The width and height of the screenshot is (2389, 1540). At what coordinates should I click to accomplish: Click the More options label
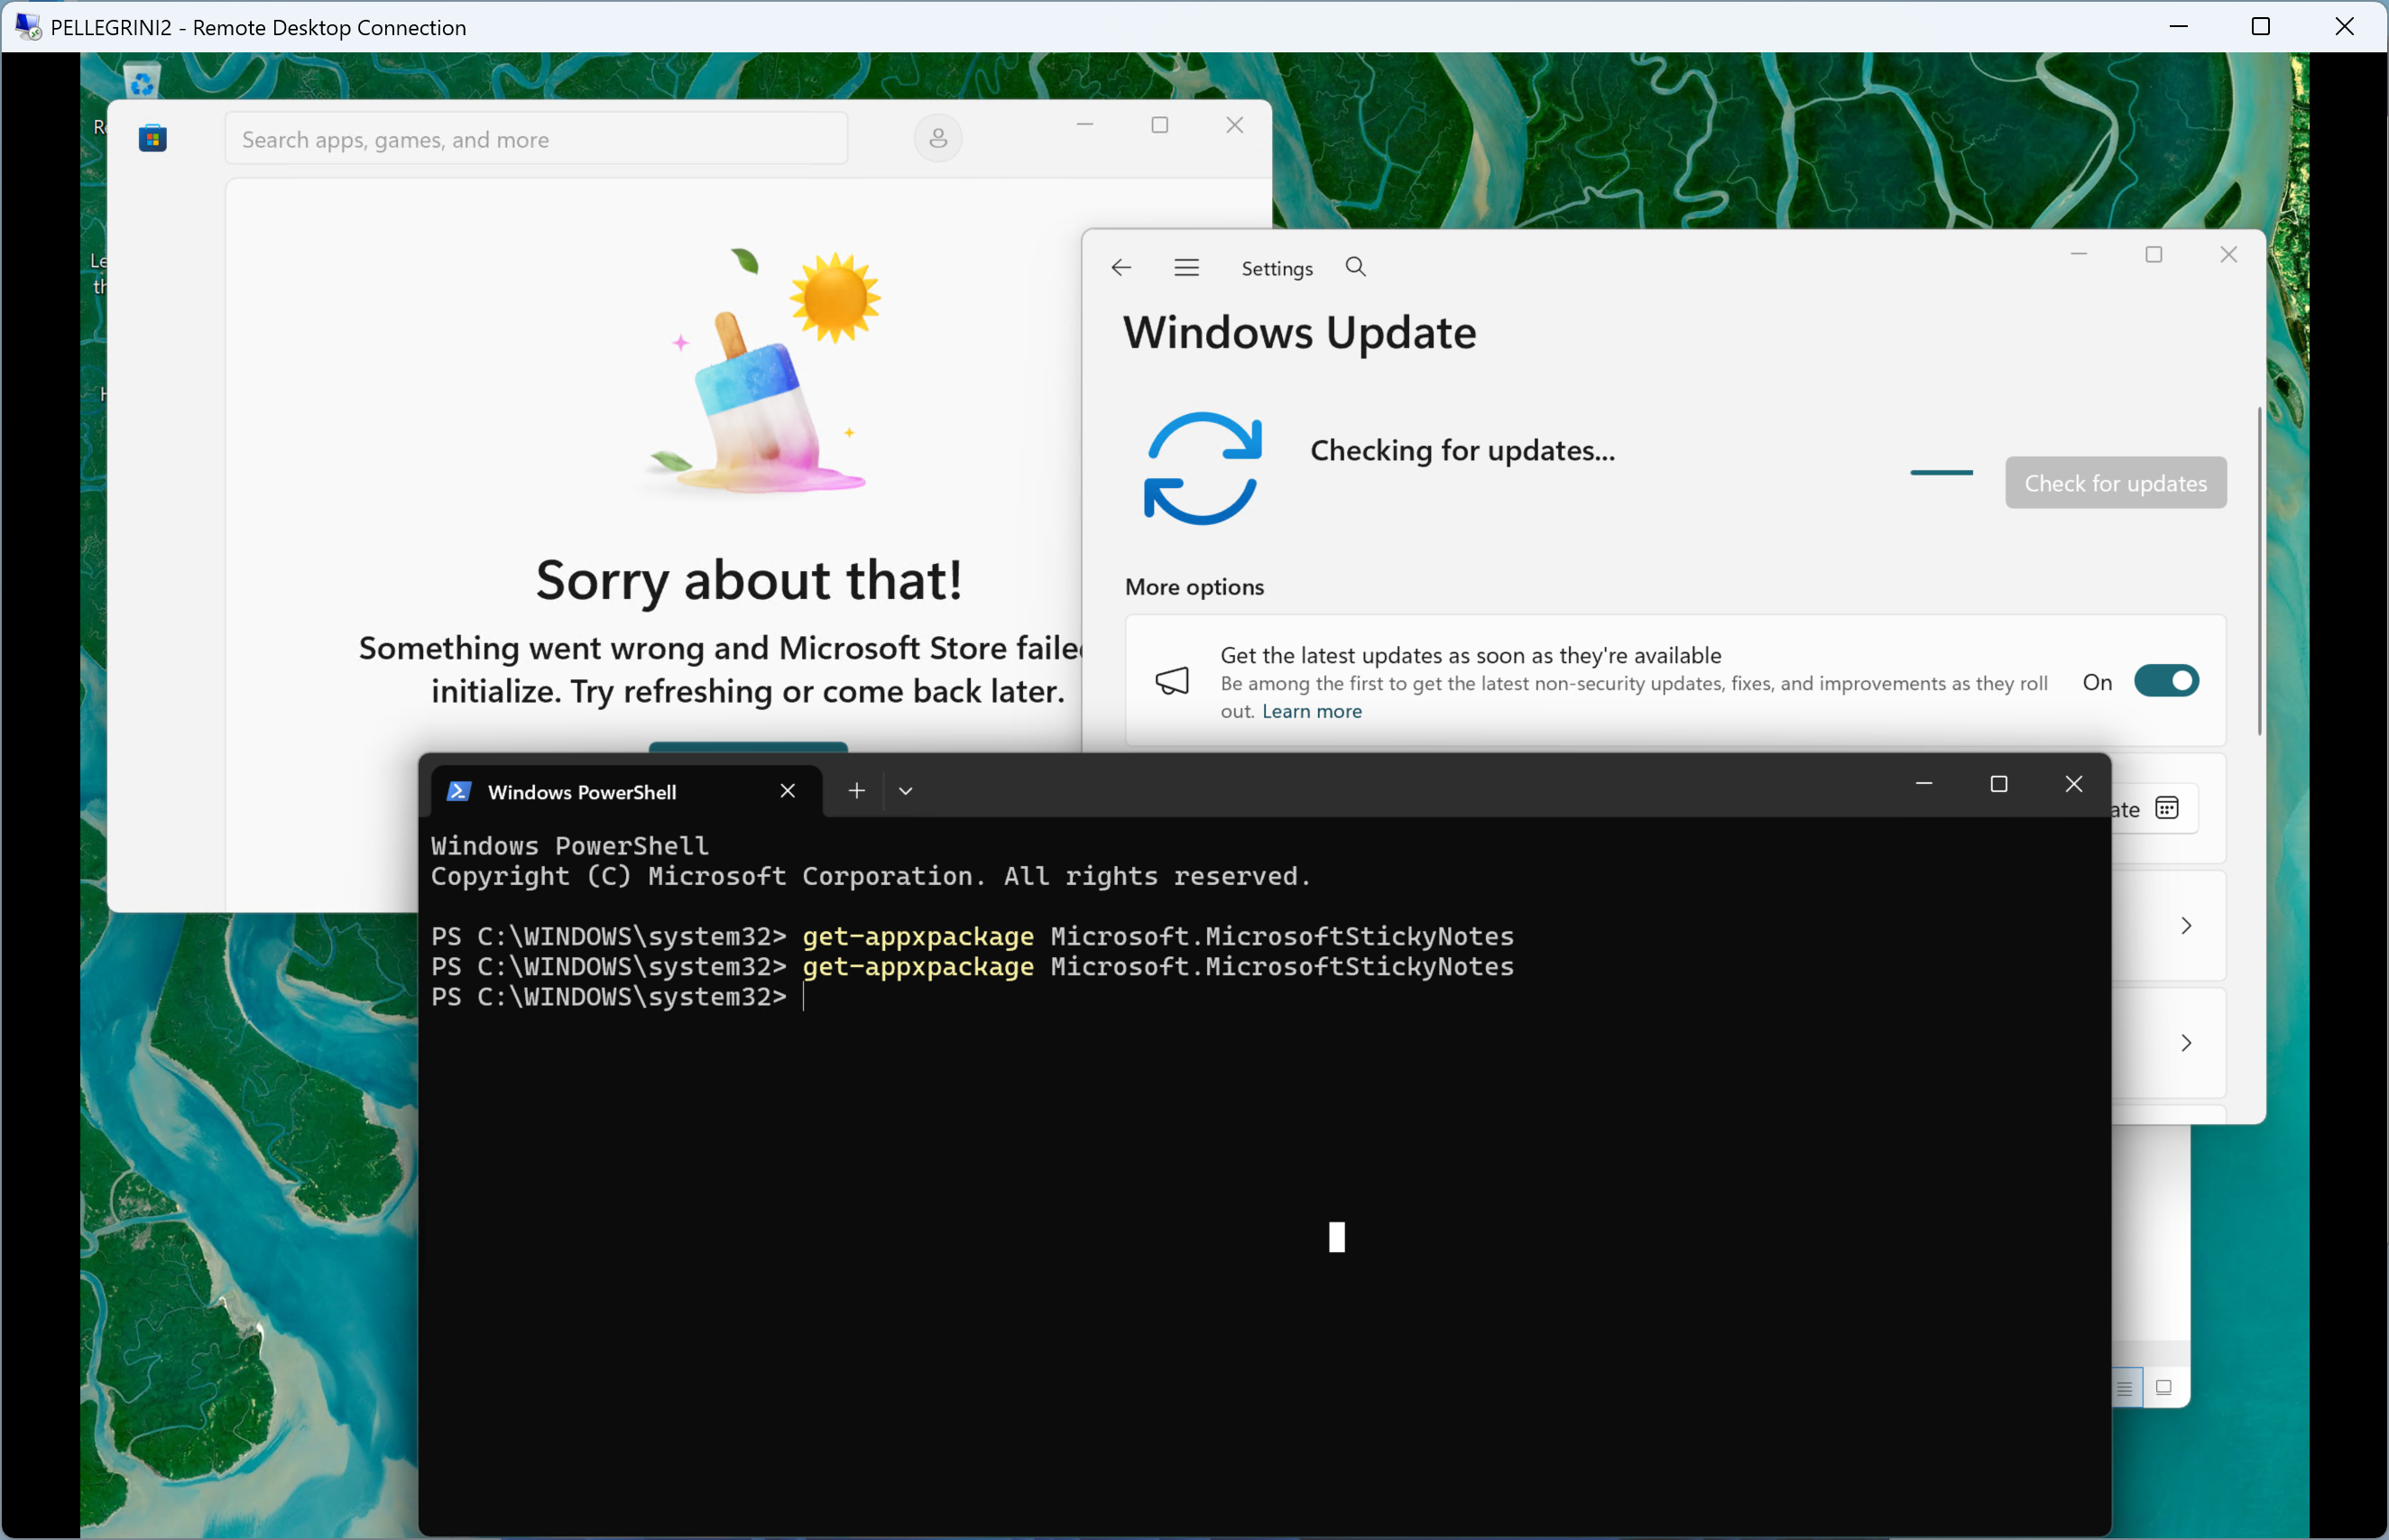point(1194,587)
